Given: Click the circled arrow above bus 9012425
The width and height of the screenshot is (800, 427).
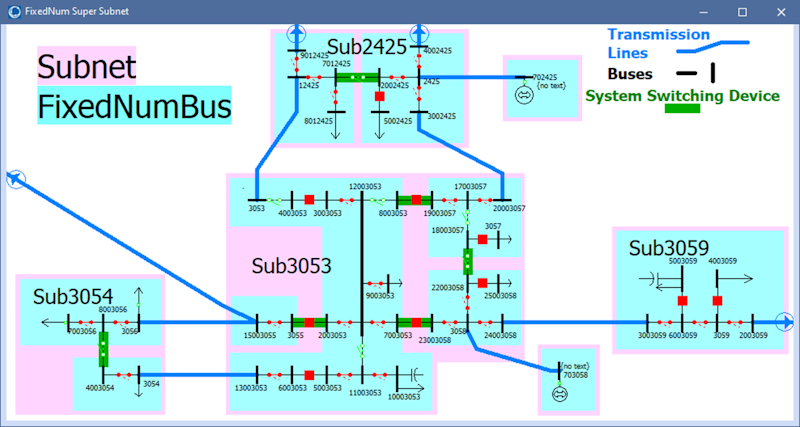Looking at the screenshot, I should pos(296,33).
